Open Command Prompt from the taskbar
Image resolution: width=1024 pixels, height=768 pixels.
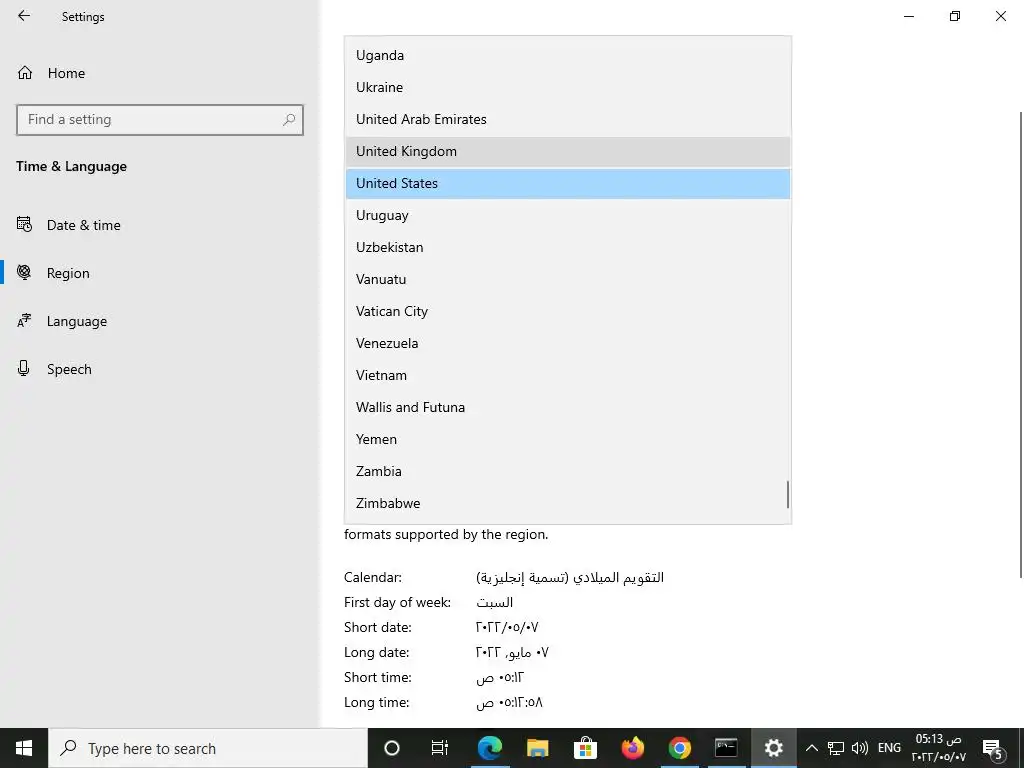click(x=726, y=748)
